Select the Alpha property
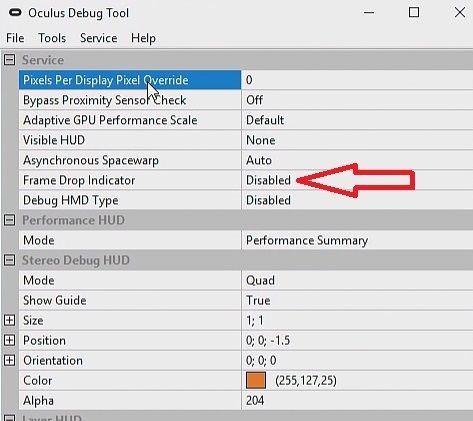Image resolution: width=473 pixels, height=421 pixels. click(x=130, y=400)
